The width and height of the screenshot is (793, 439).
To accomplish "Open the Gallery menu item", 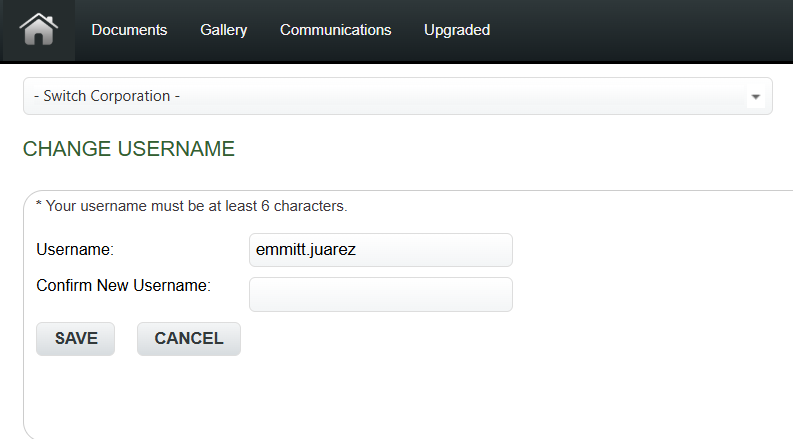I will tap(224, 30).
